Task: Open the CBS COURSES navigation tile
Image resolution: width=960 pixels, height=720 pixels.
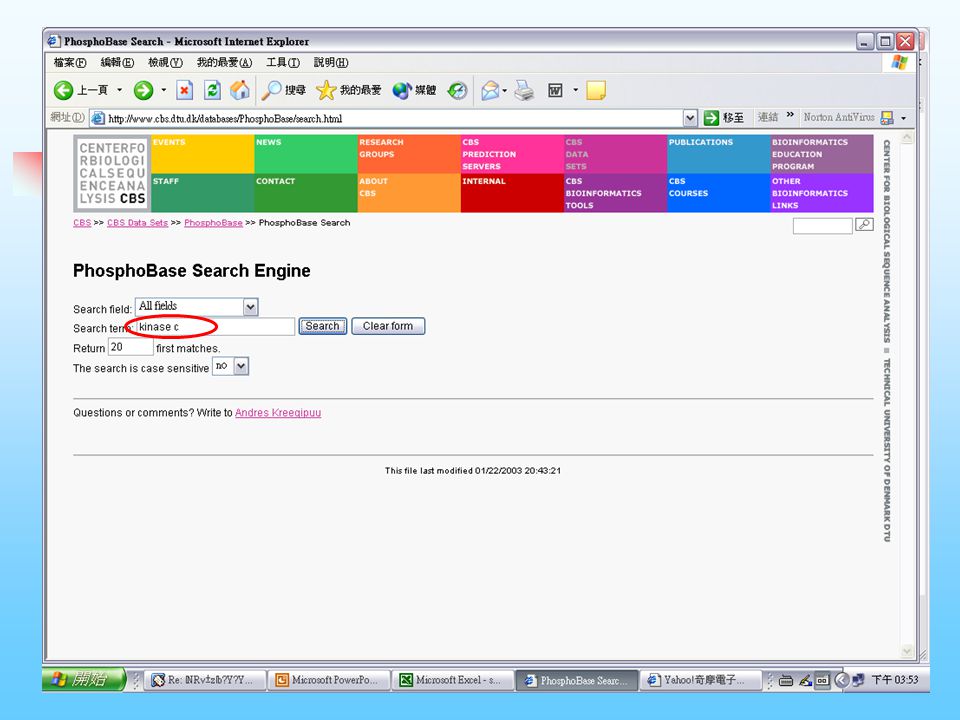Action: point(719,193)
